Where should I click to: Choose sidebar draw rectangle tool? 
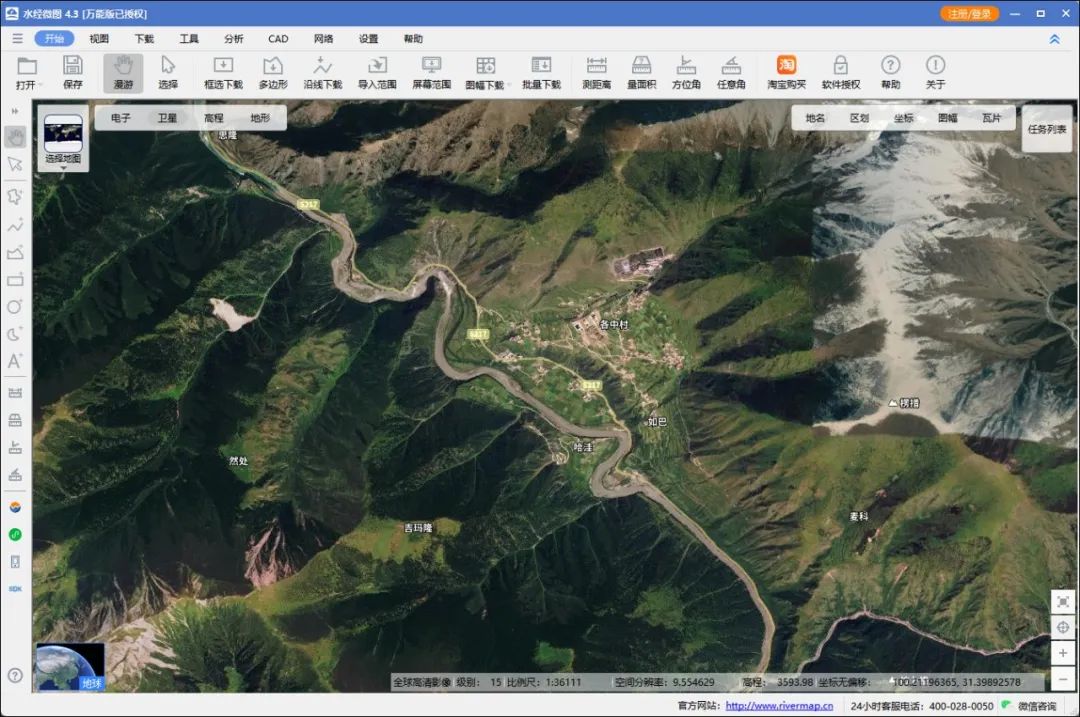[x=15, y=280]
